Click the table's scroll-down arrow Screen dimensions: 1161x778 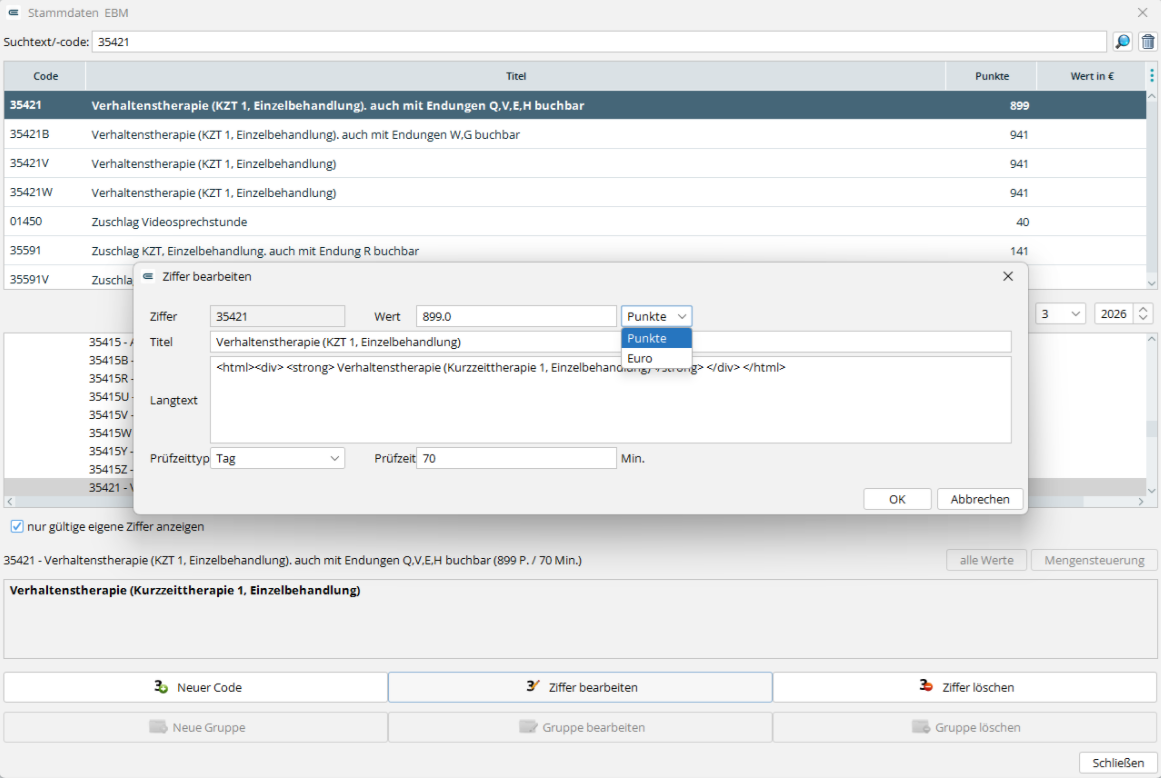(x=1151, y=283)
